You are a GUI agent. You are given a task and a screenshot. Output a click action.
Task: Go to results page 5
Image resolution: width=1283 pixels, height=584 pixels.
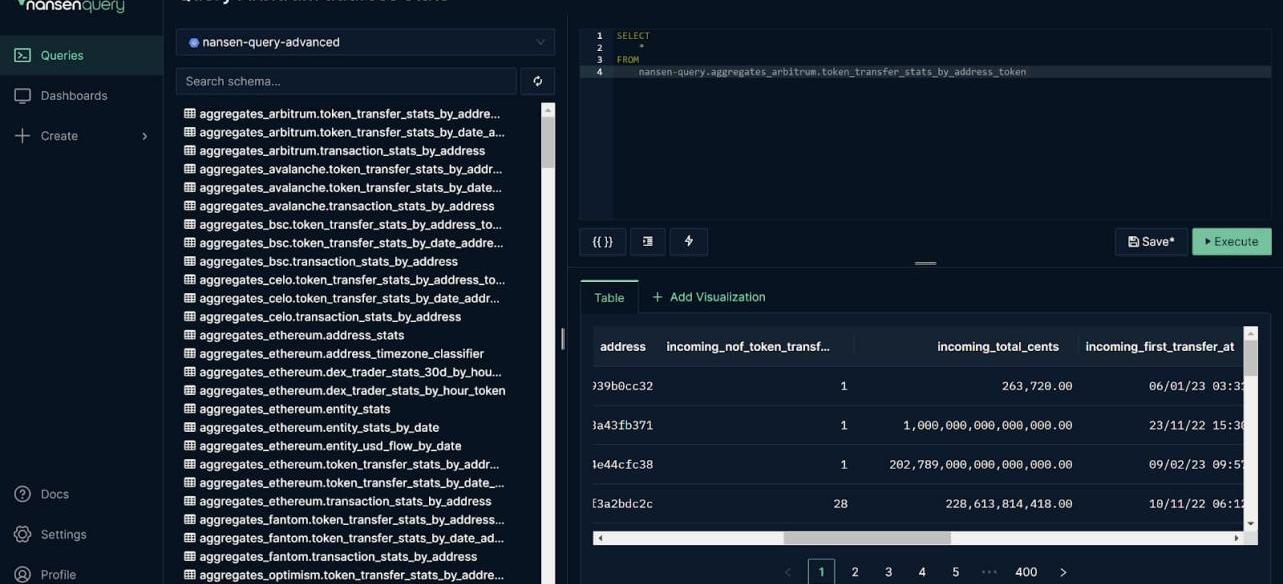click(955, 572)
